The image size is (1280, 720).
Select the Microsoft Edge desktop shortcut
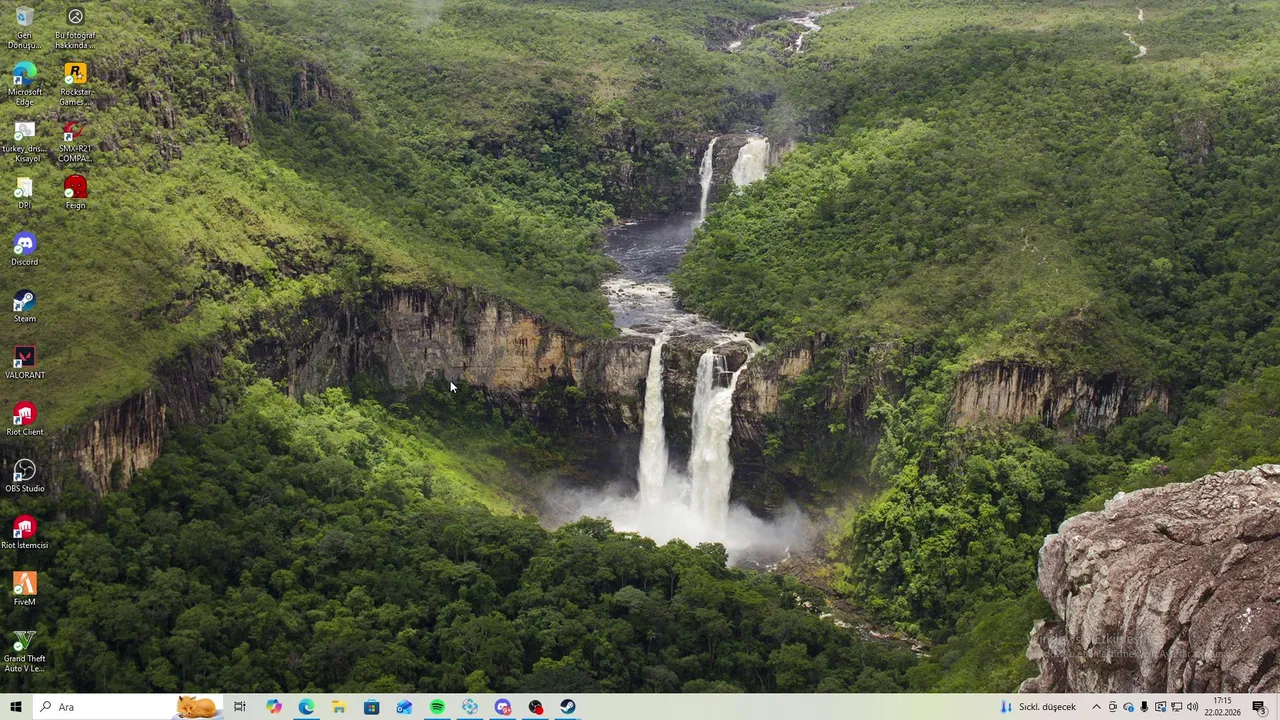coord(24,84)
